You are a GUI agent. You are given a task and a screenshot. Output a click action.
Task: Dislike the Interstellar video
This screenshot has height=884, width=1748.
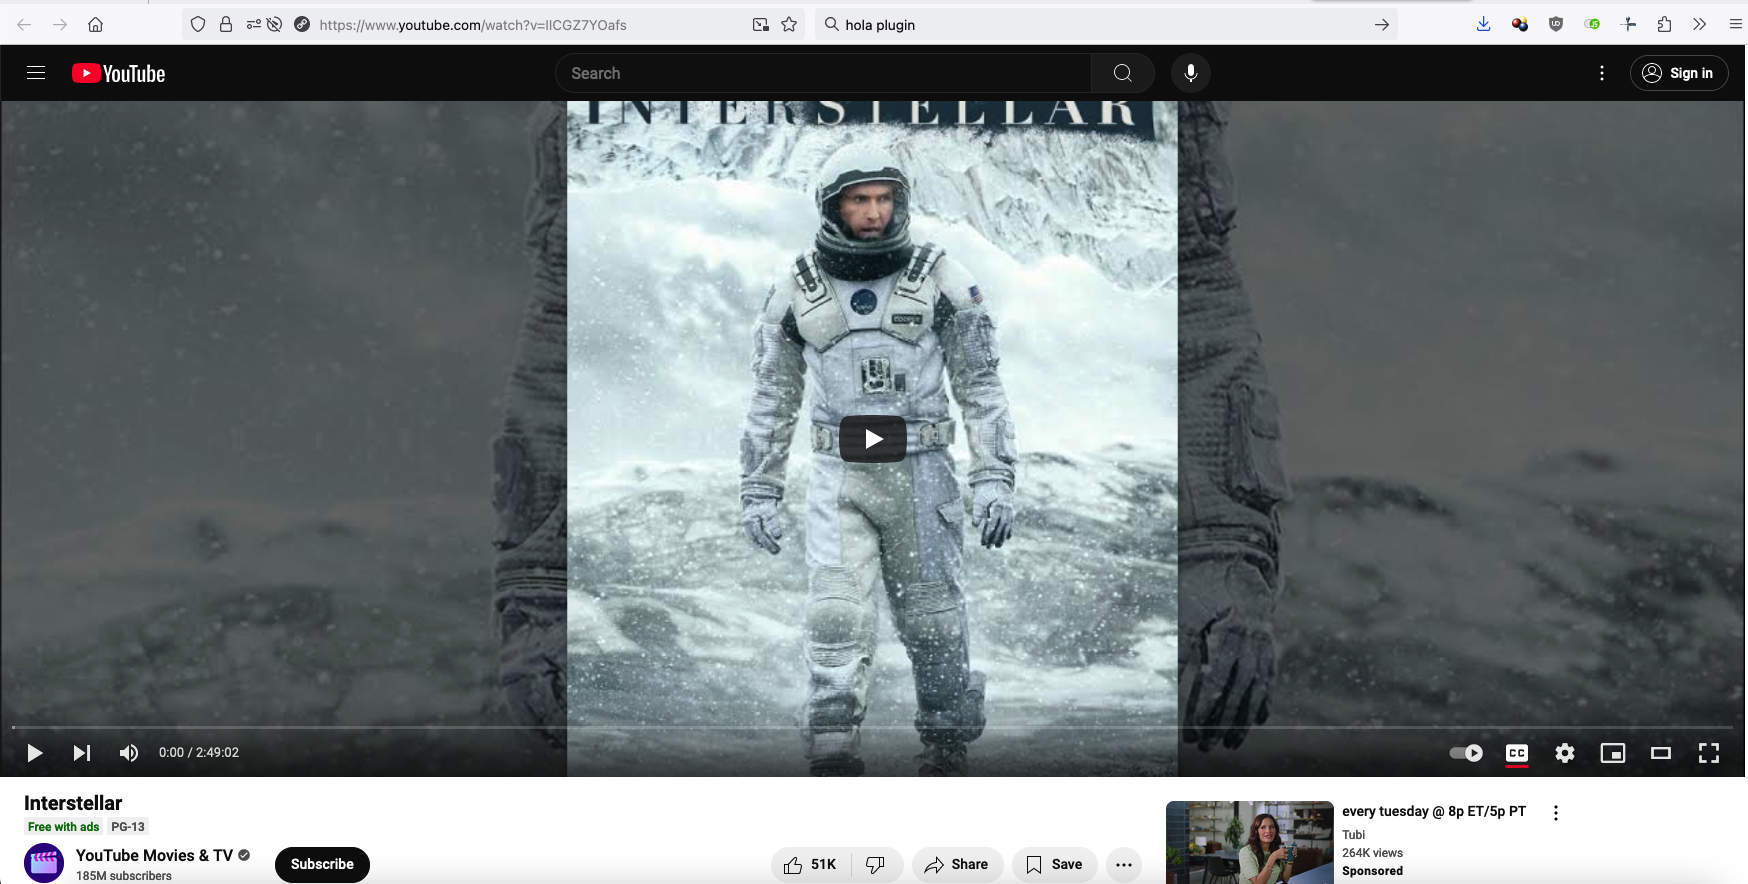[876, 865]
